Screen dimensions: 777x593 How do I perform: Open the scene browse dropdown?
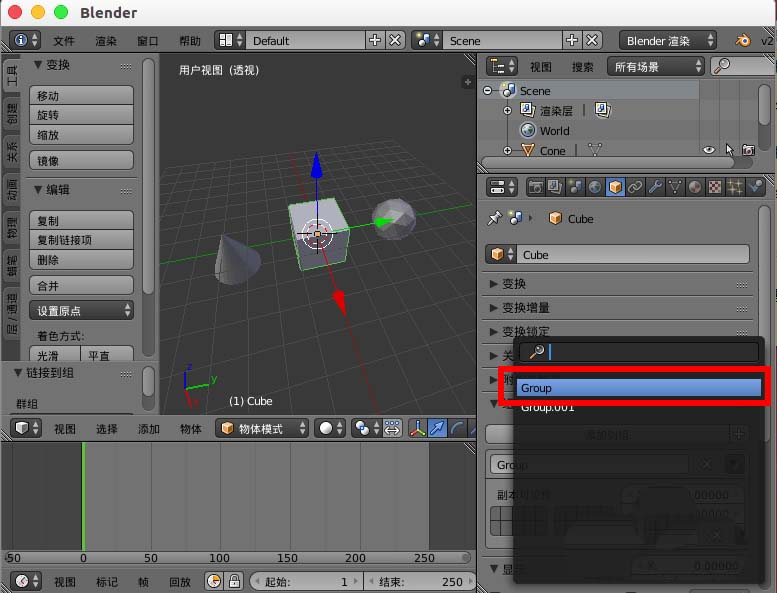(x=427, y=40)
